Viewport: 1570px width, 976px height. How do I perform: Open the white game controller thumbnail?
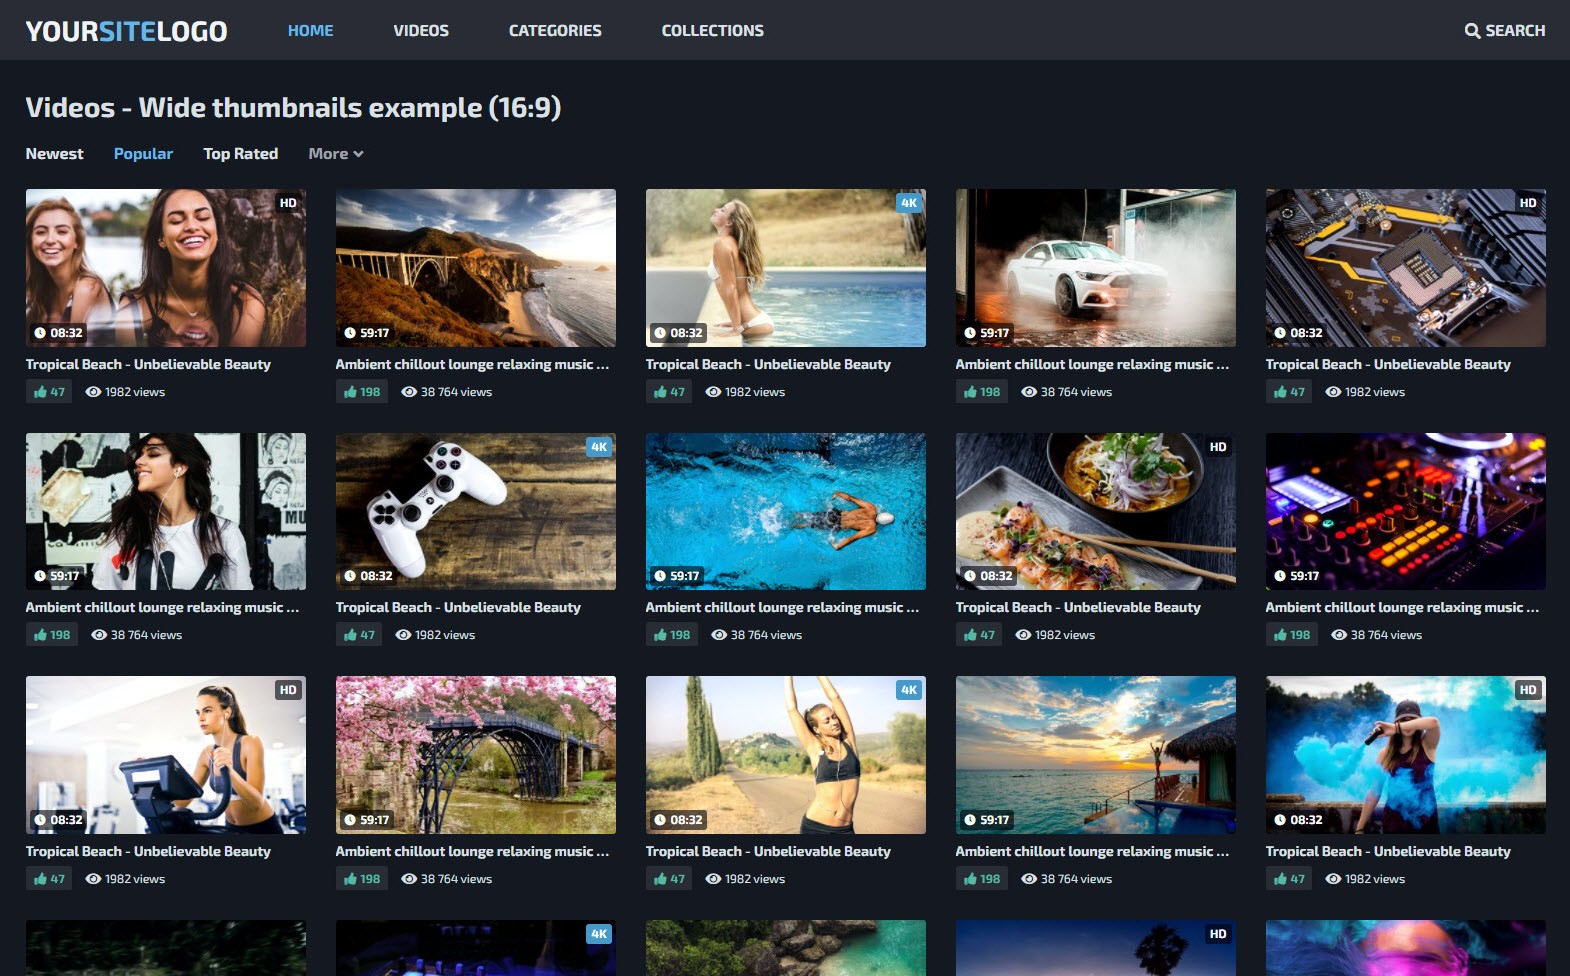pyautogui.click(x=476, y=511)
